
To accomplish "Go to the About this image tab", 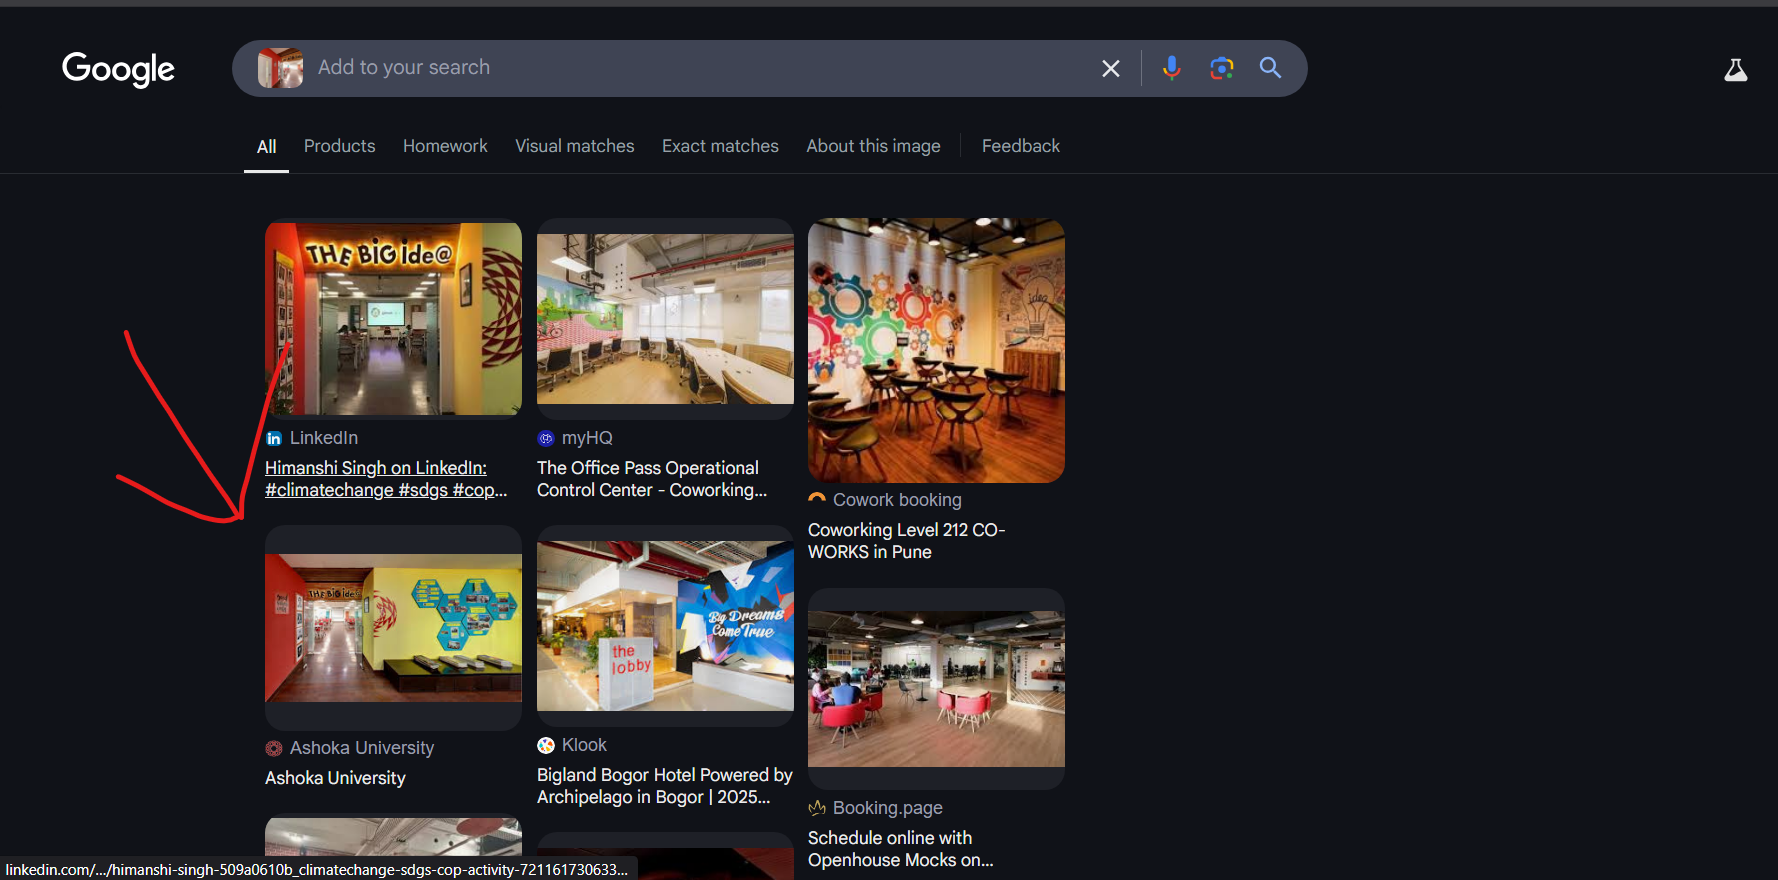I will coord(874,146).
